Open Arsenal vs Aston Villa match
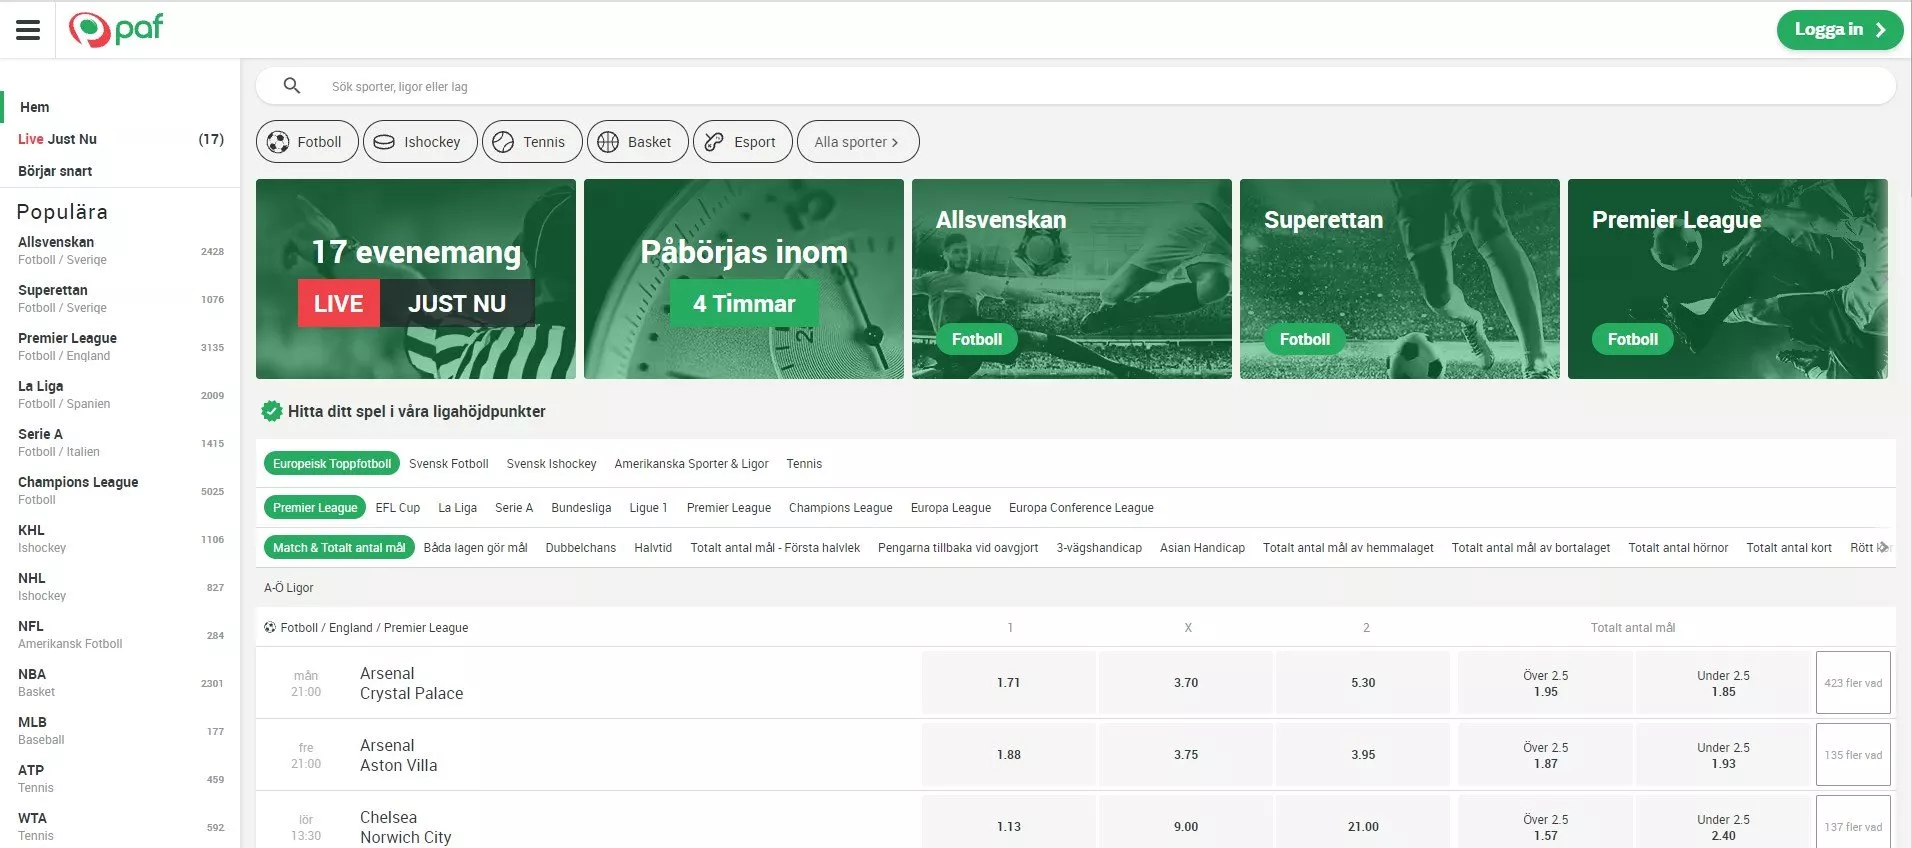The height and width of the screenshot is (848, 1912). pos(399,755)
